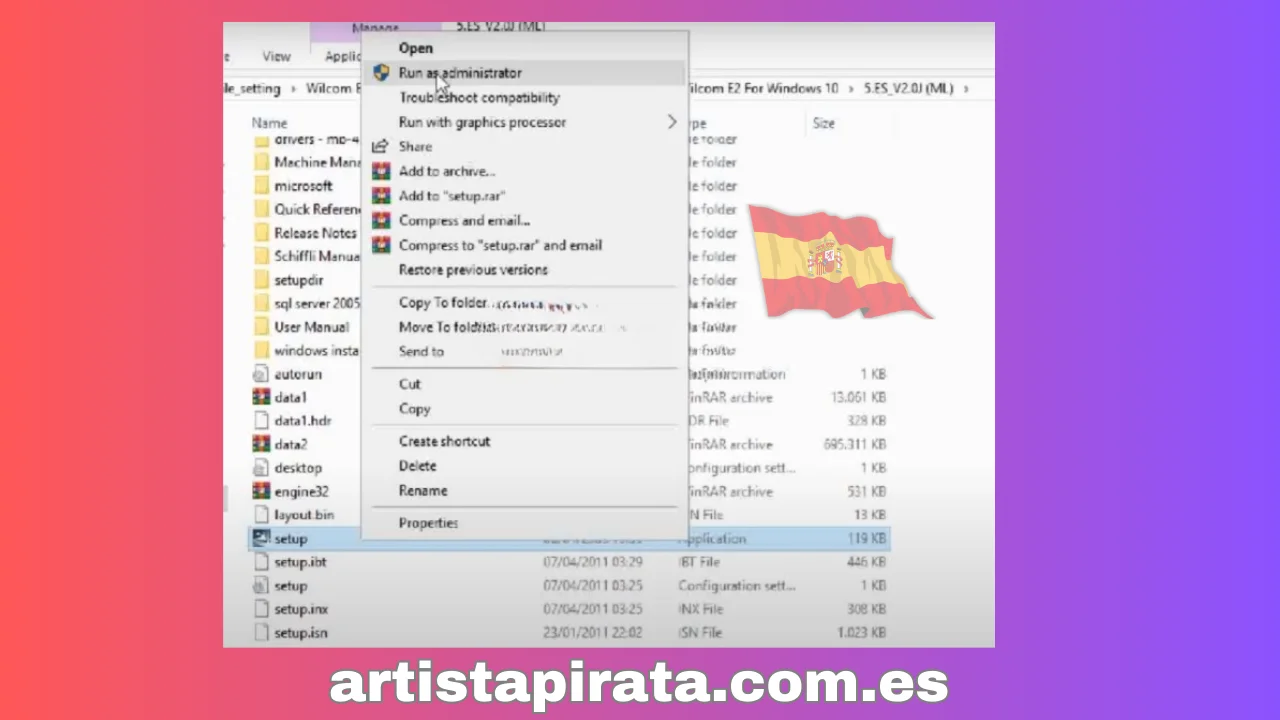The height and width of the screenshot is (720, 1280).
Task: Click the data1 archive icon
Action: tap(261, 397)
